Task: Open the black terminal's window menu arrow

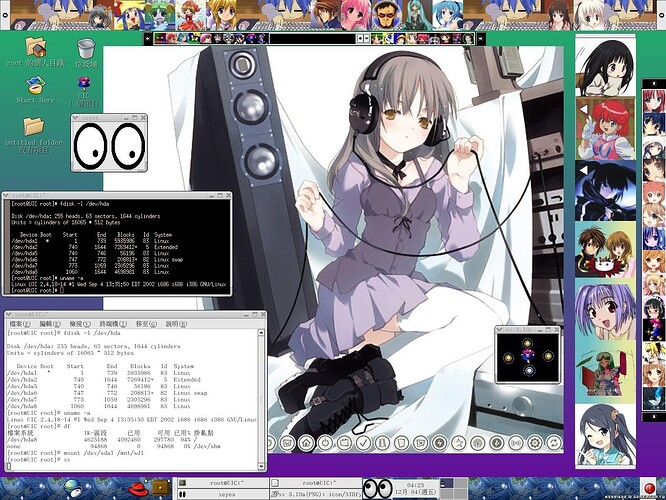Action: point(6,195)
